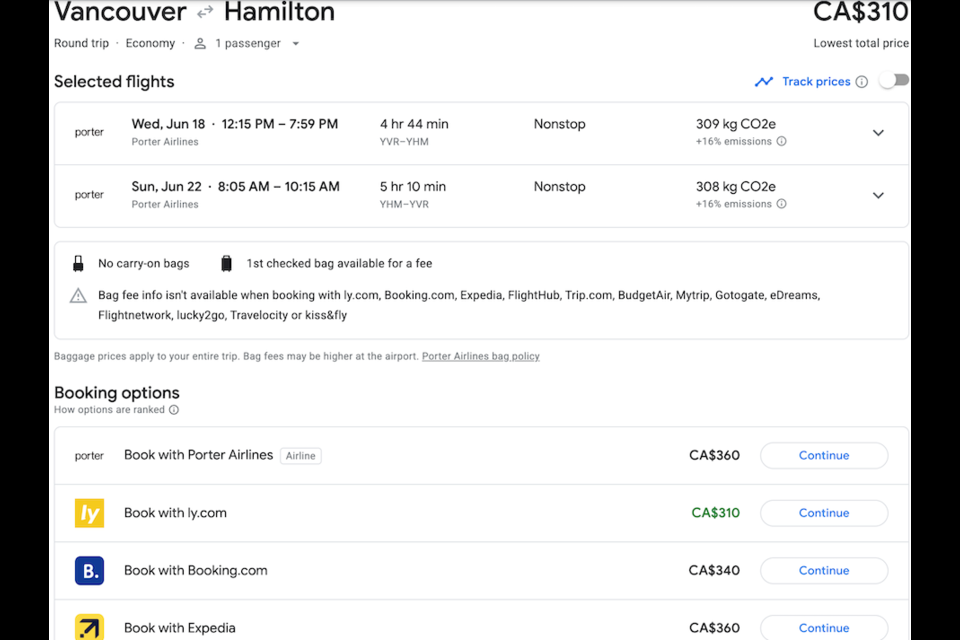Click the How options are ranked info icon
Image resolution: width=960 pixels, height=640 pixels.
point(174,410)
